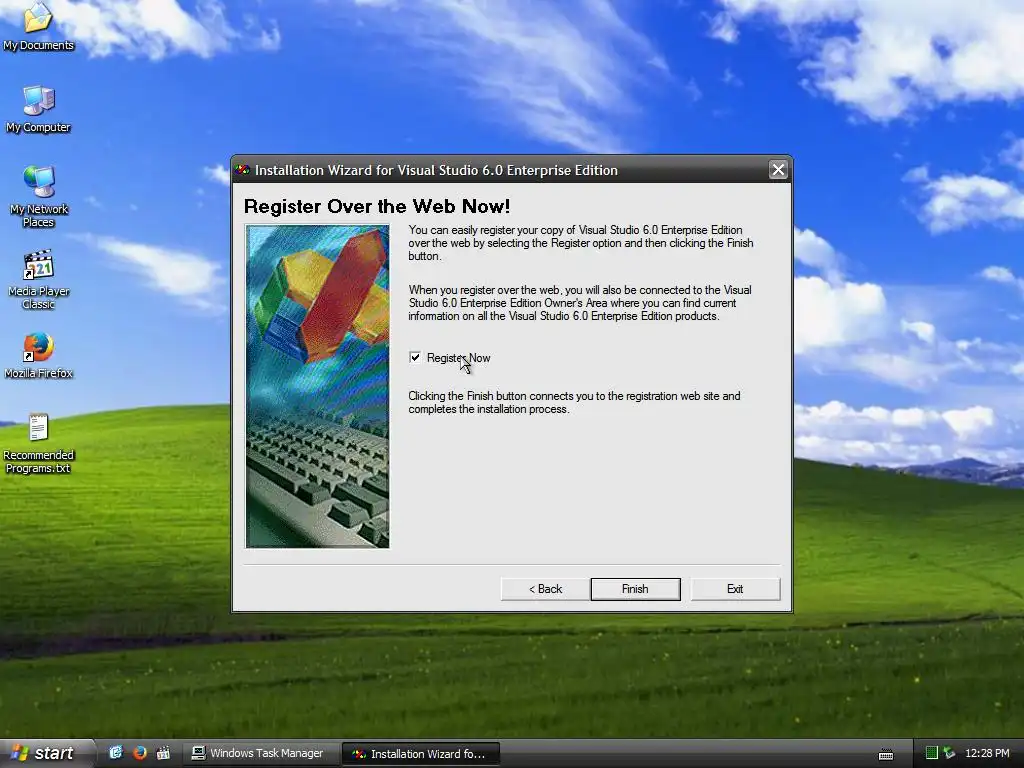Select the My Computer desktop icon
This screenshot has height=768, width=1024.
click(38, 109)
